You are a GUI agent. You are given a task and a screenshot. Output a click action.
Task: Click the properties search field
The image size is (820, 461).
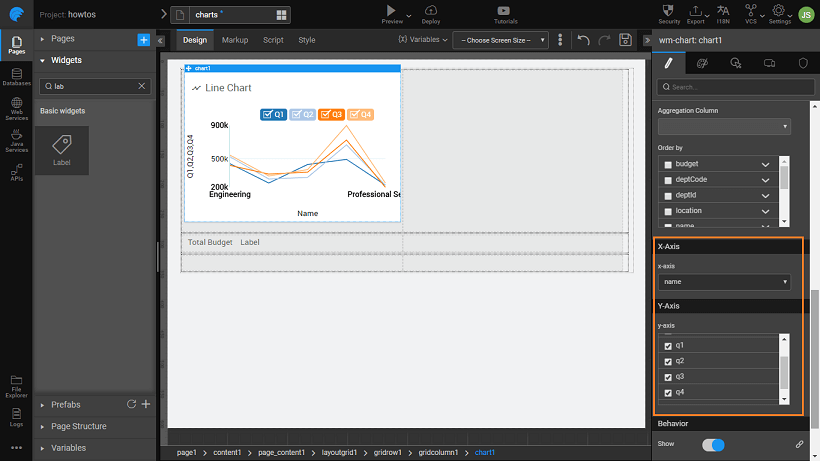tap(732, 87)
